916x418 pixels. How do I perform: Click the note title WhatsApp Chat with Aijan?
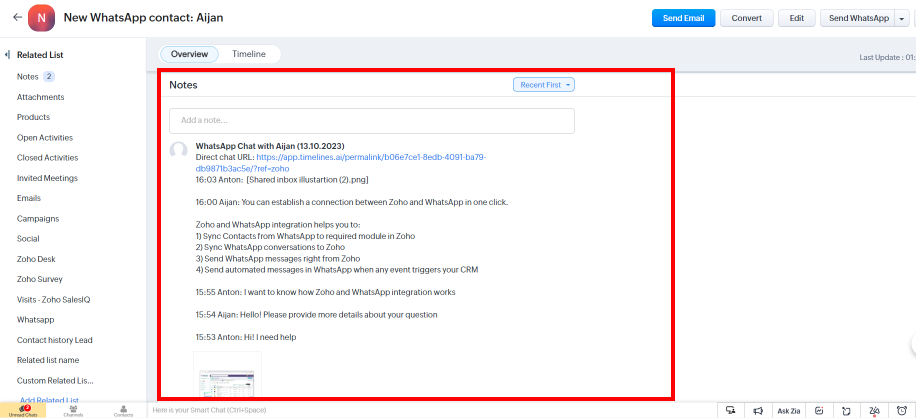[270, 145]
